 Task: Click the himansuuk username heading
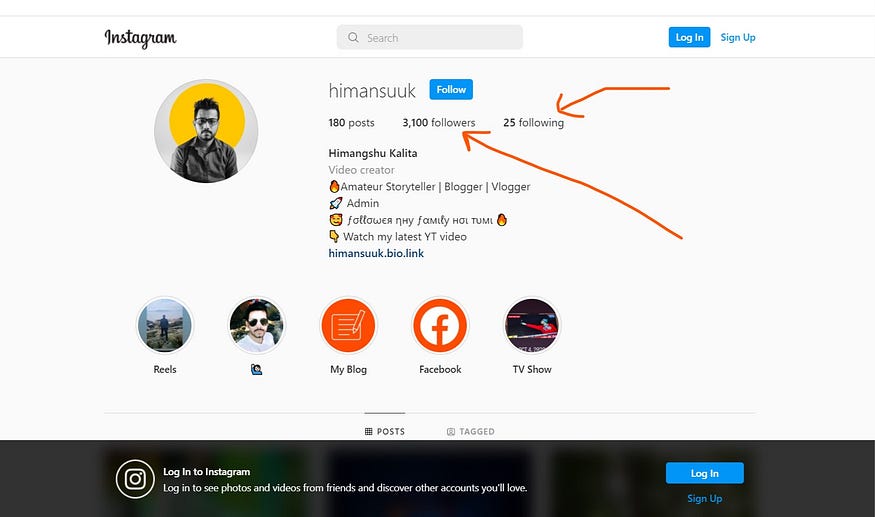tap(372, 90)
